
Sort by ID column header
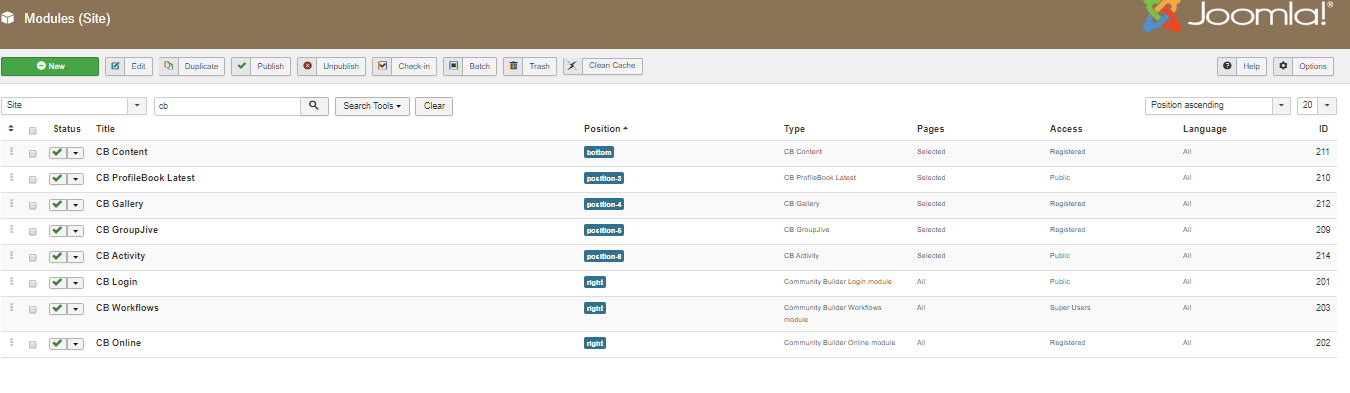(x=1324, y=129)
